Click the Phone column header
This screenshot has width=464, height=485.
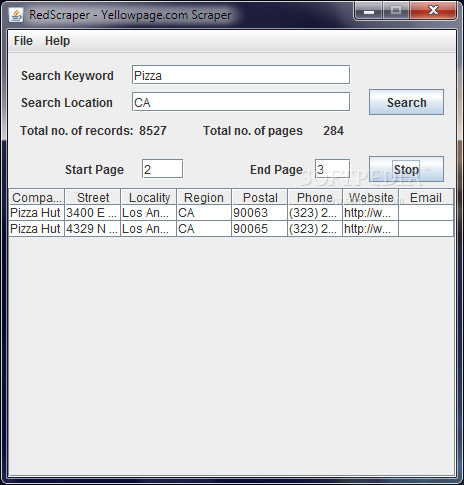(x=315, y=197)
